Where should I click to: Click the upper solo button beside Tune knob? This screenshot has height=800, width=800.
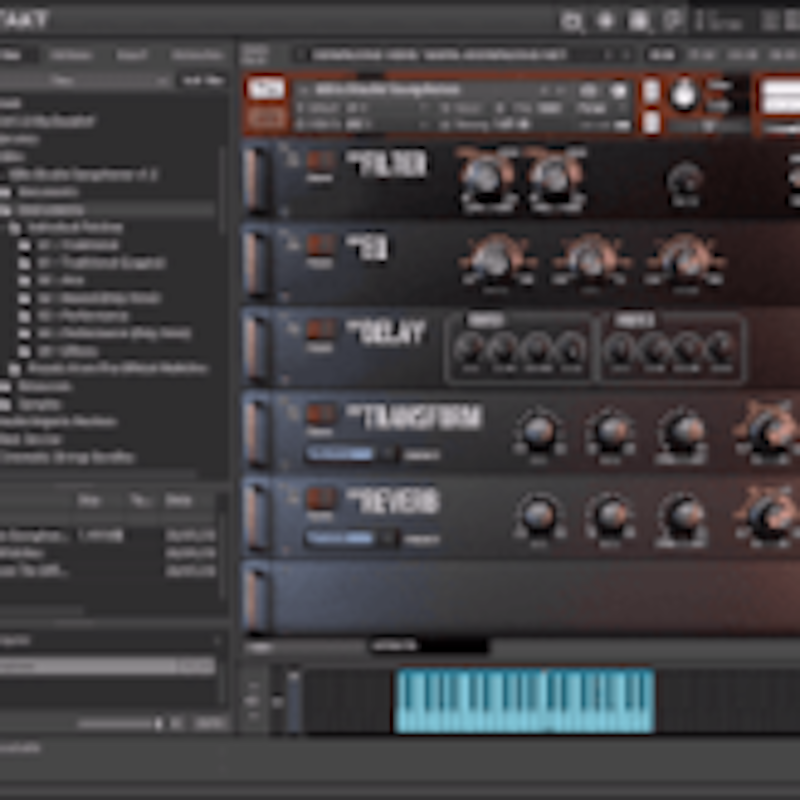point(651,91)
